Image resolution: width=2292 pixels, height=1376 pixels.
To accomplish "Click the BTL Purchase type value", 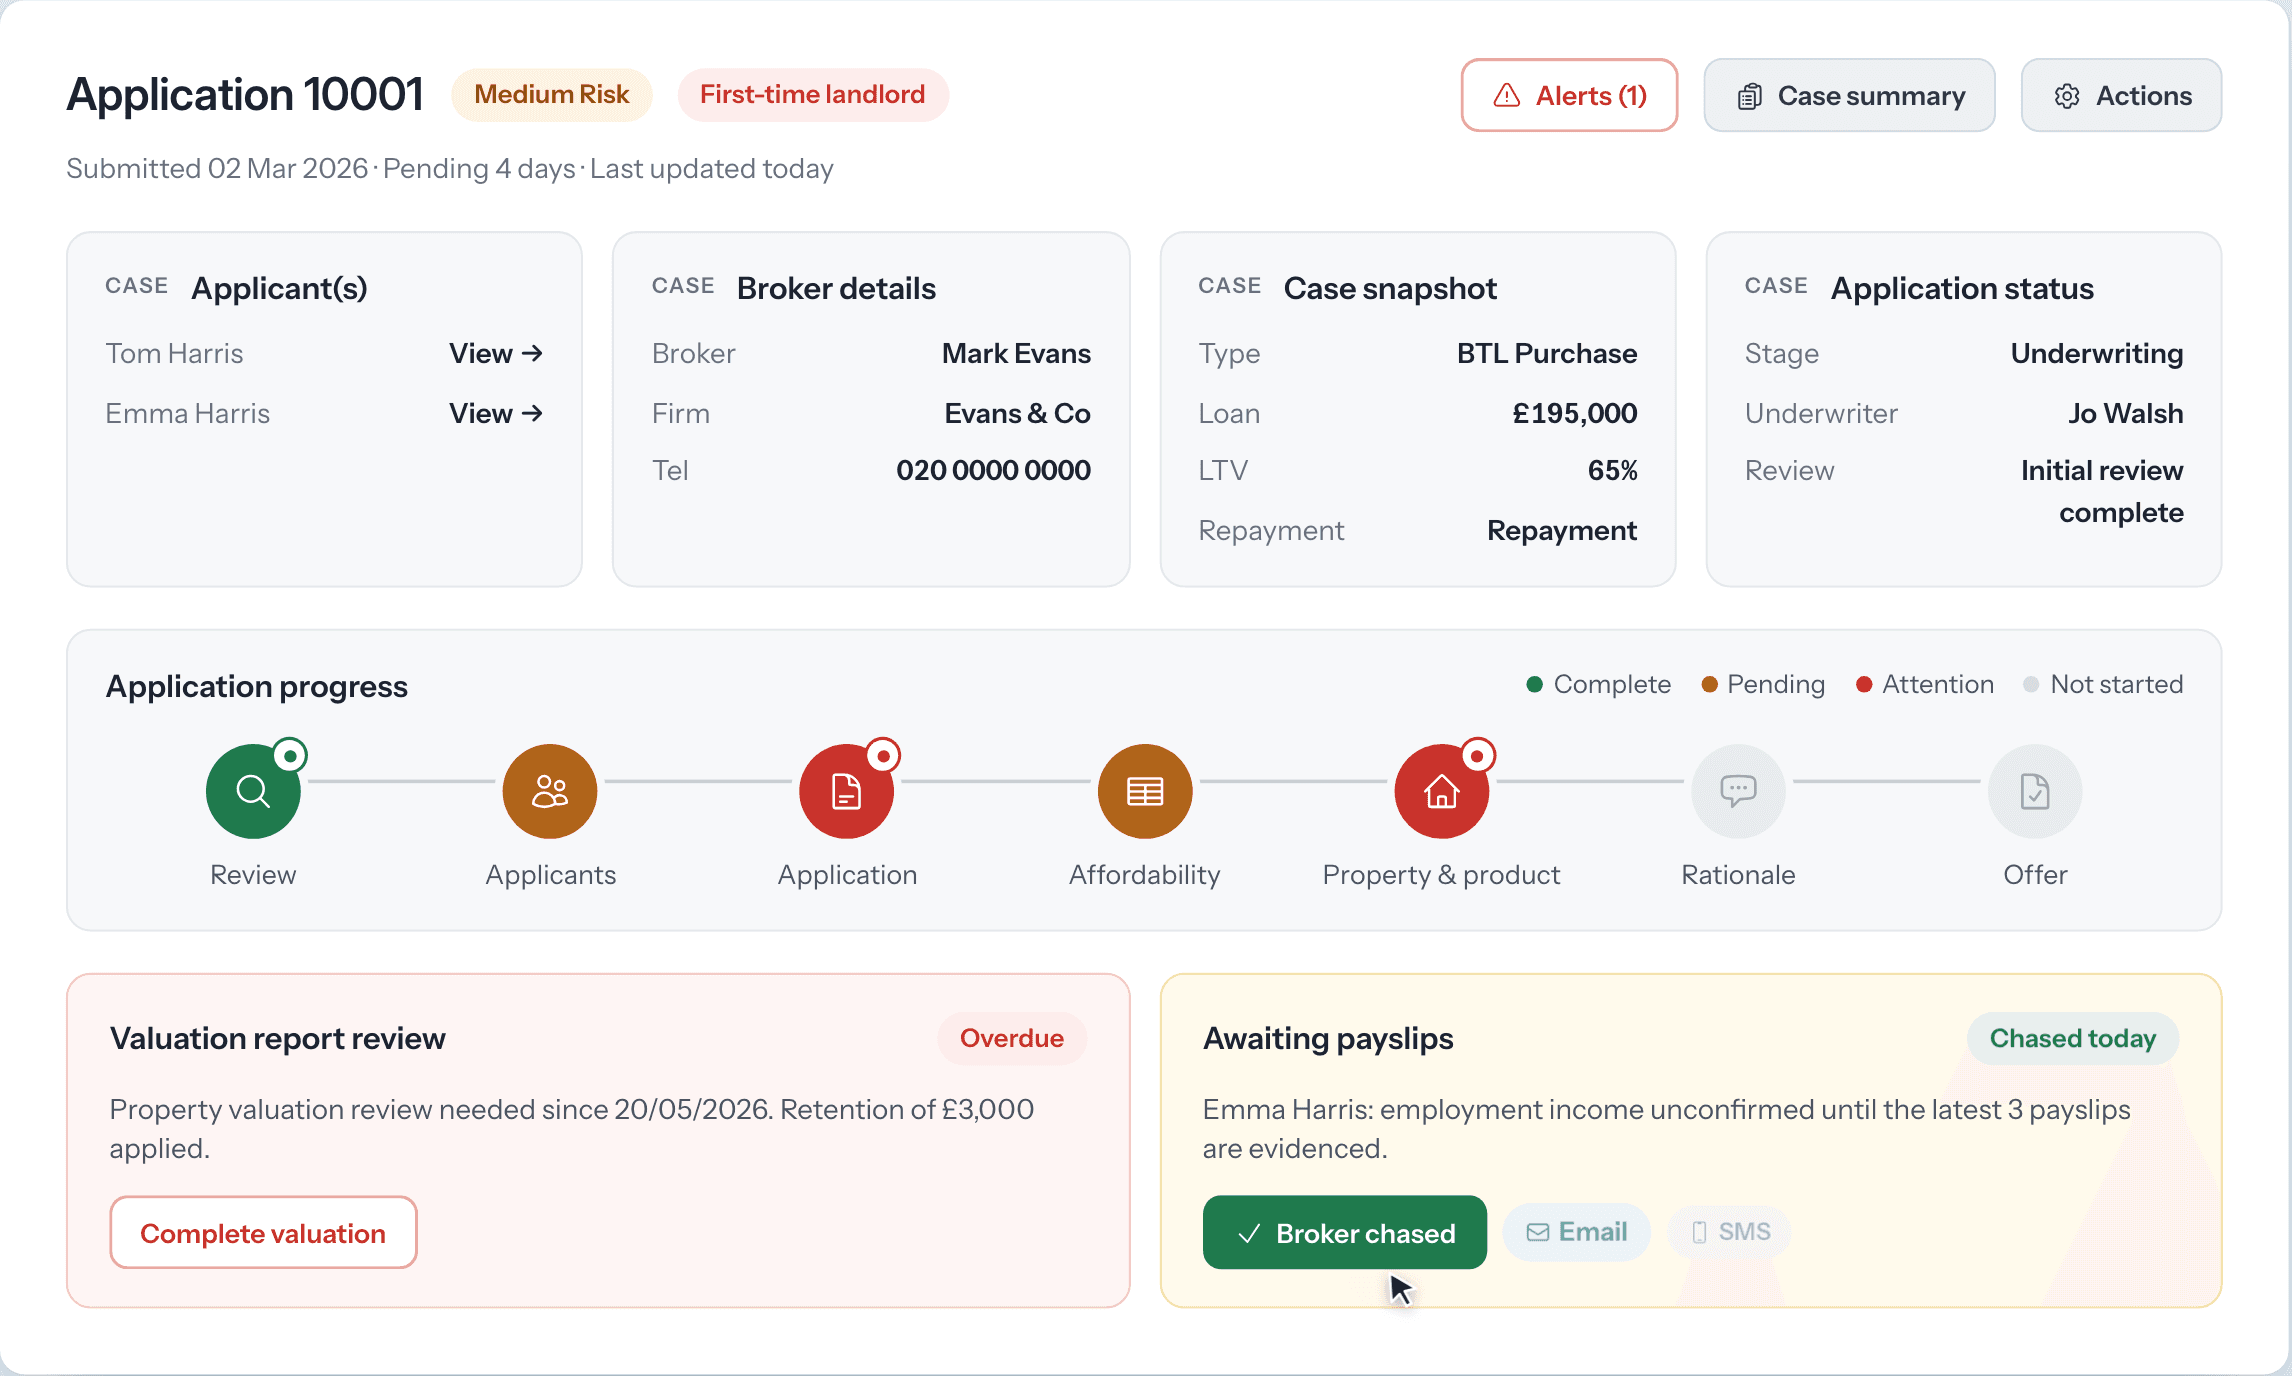I will [x=1547, y=353].
